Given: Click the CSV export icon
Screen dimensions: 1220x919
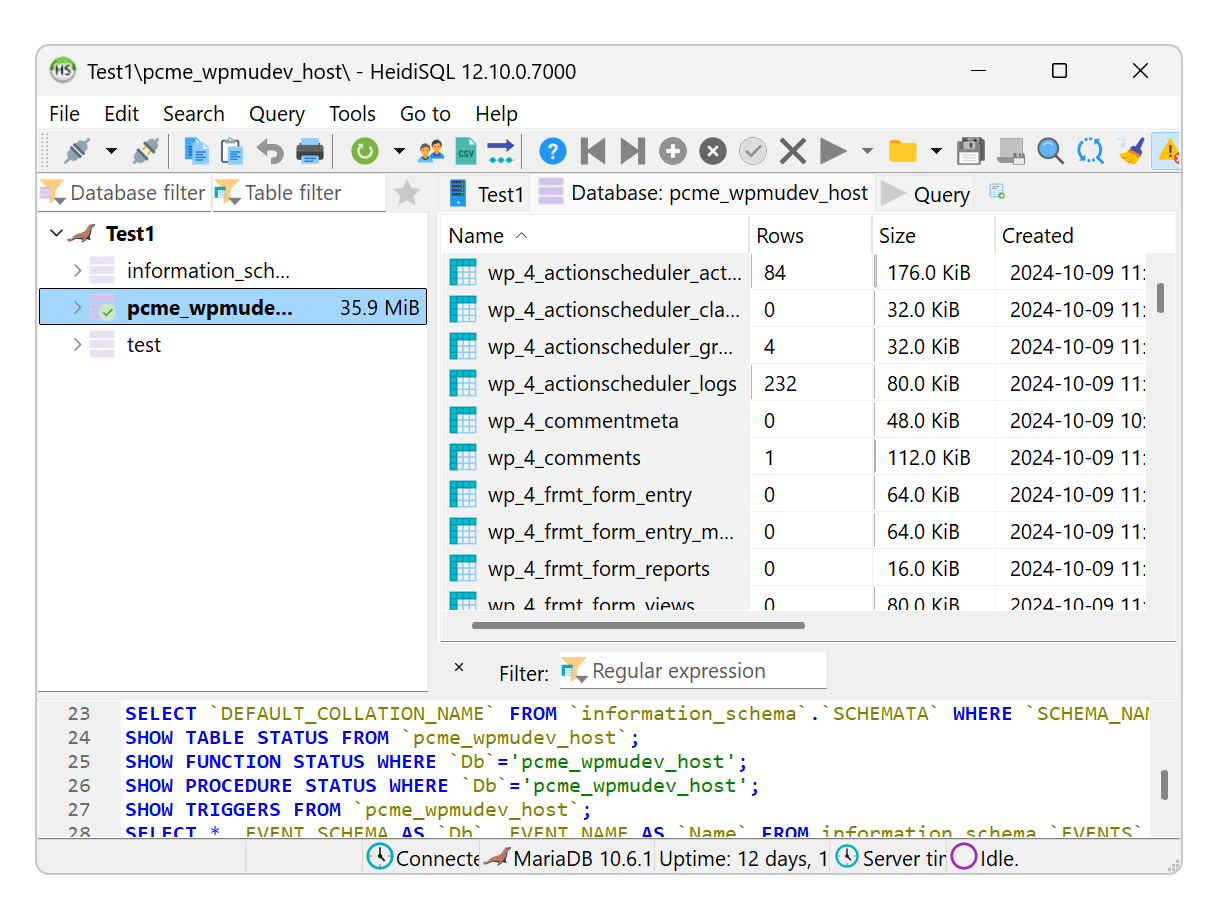Looking at the screenshot, I should pos(465,152).
